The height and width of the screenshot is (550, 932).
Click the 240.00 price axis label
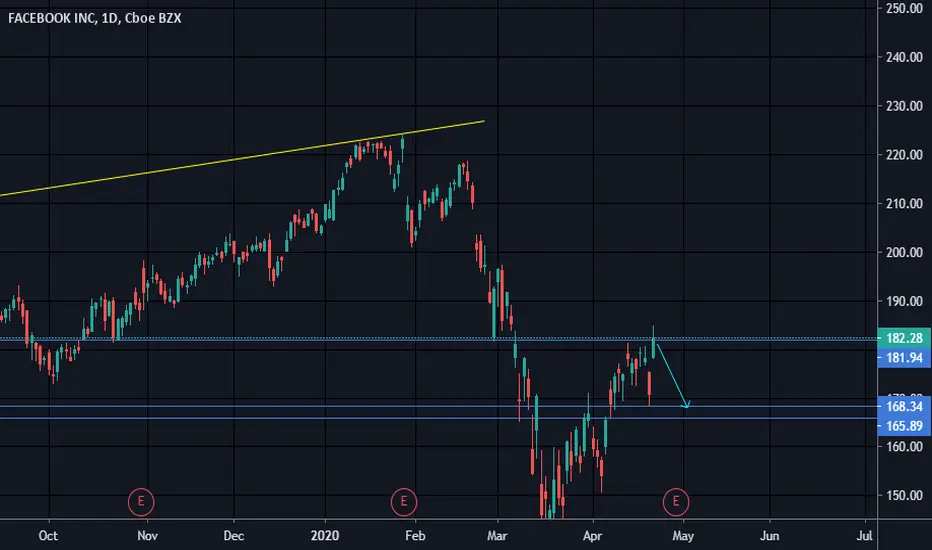click(x=904, y=57)
